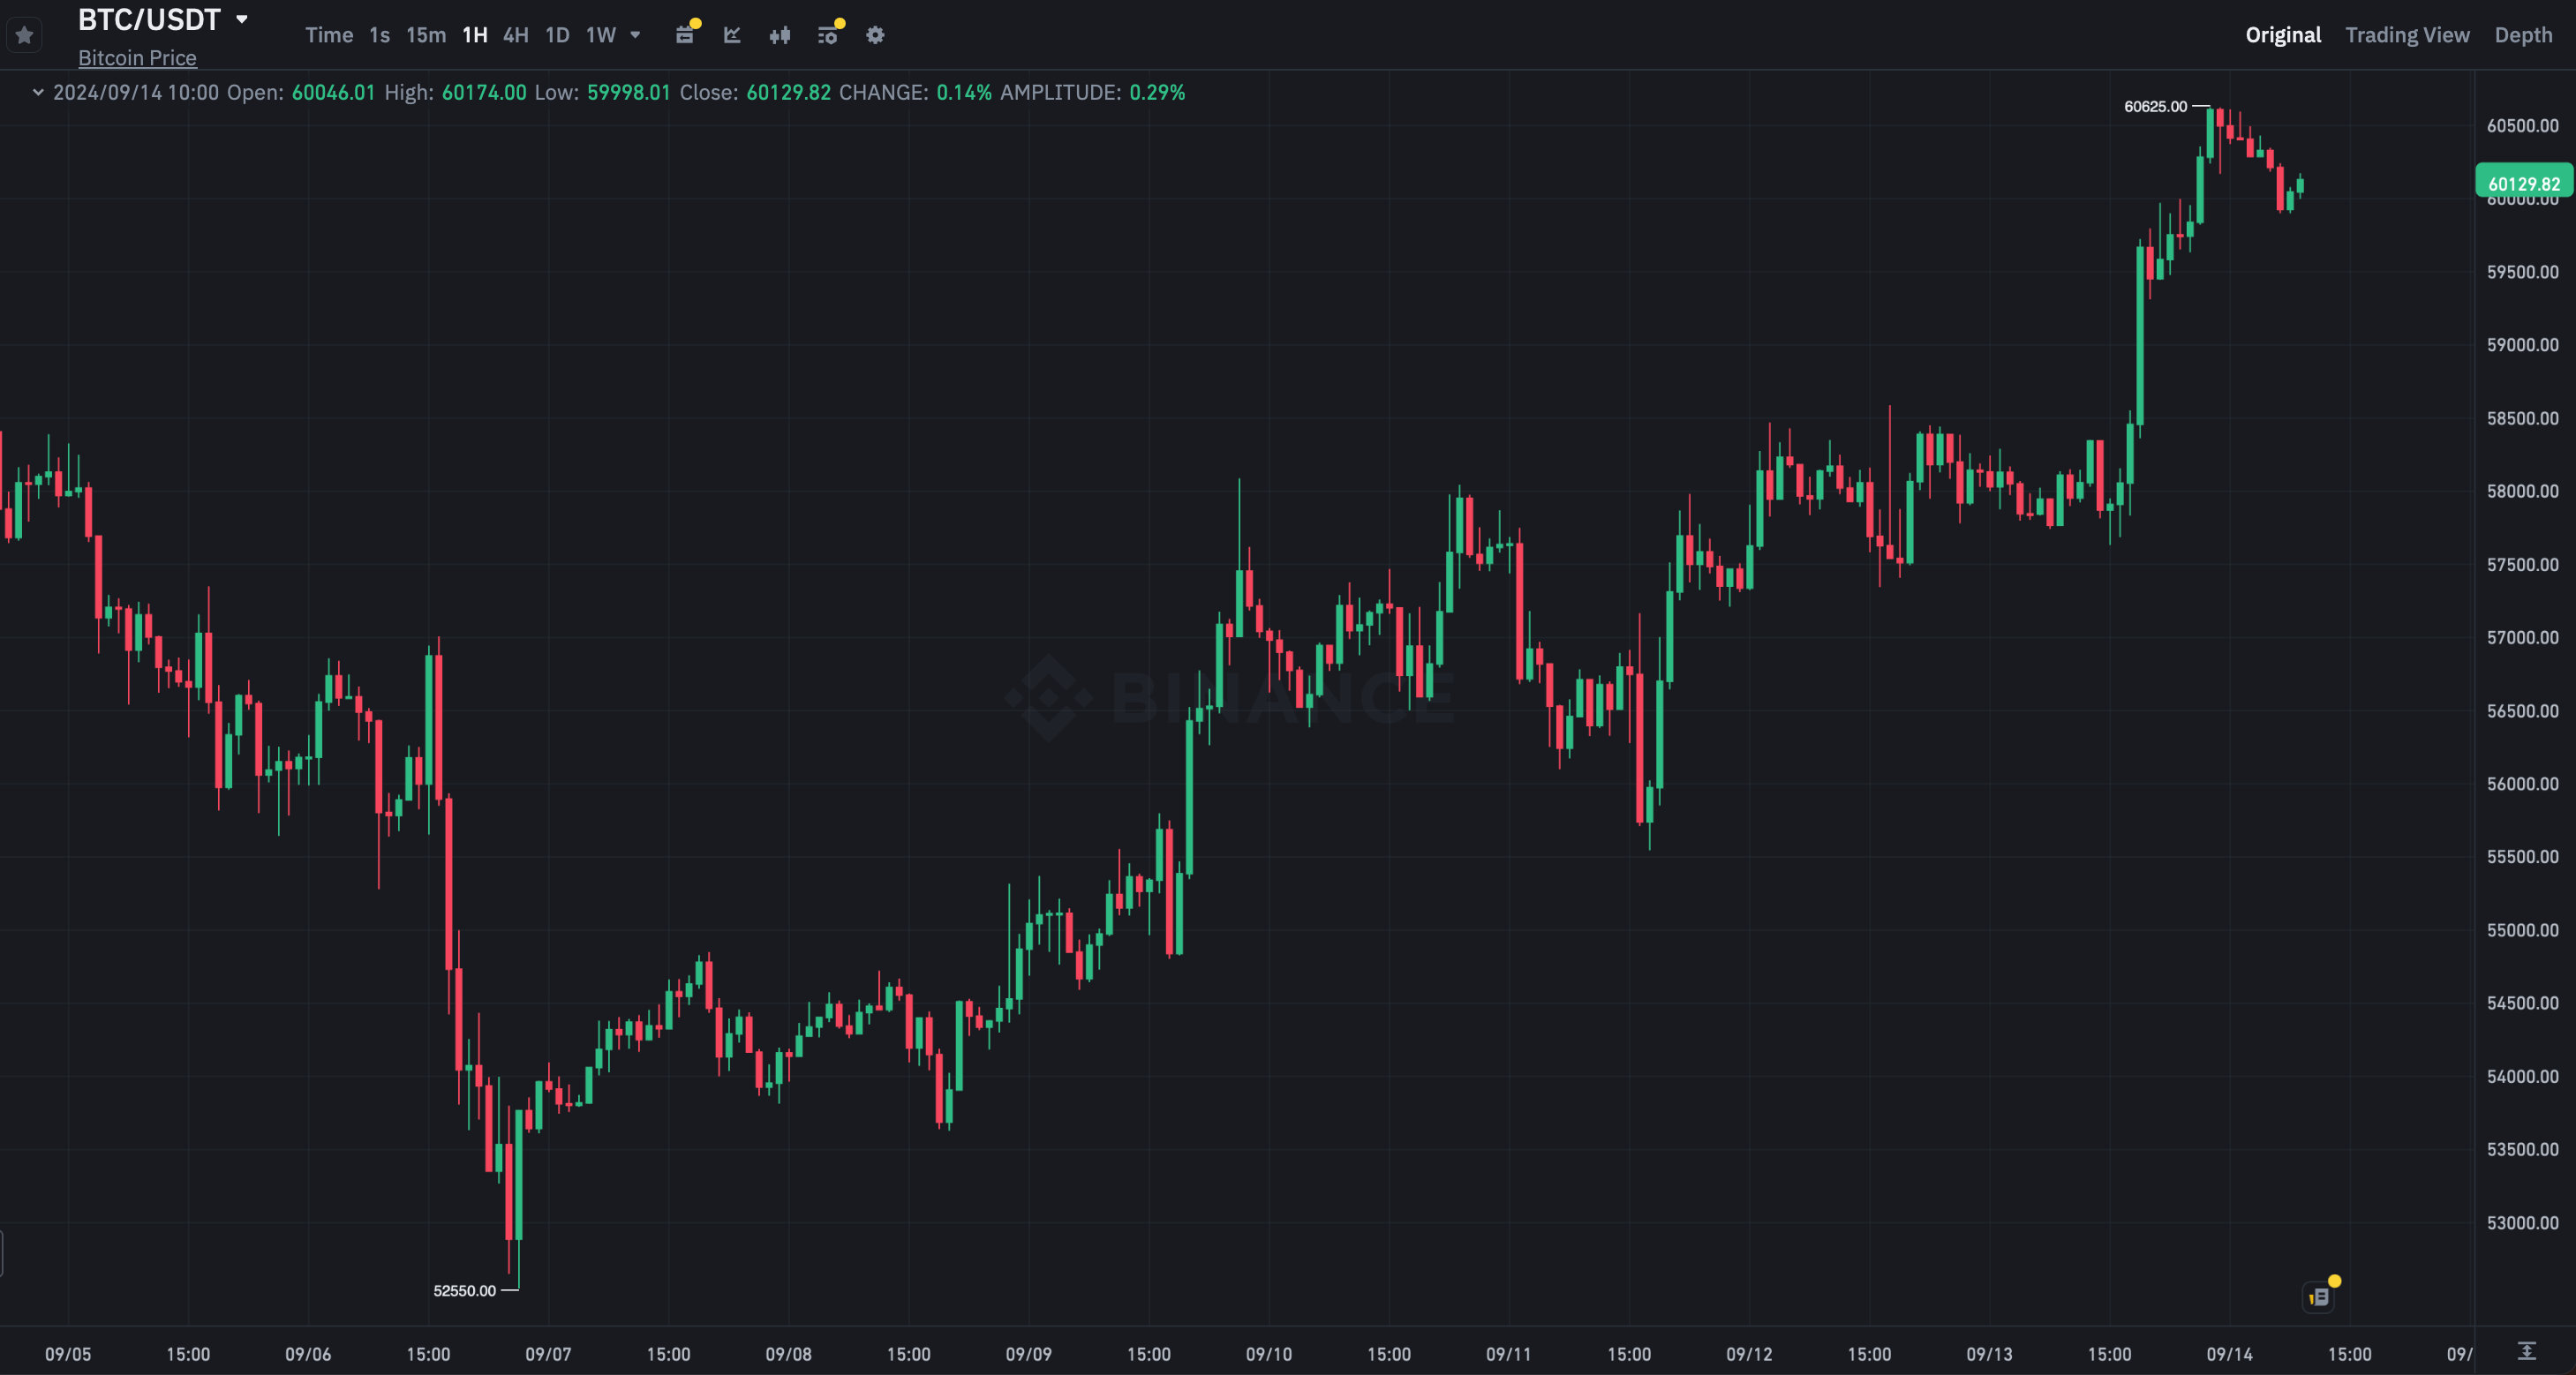The height and width of the screenshot is (1375, 2576).
Task: Switch to the 1s interval
Action: 379,35
